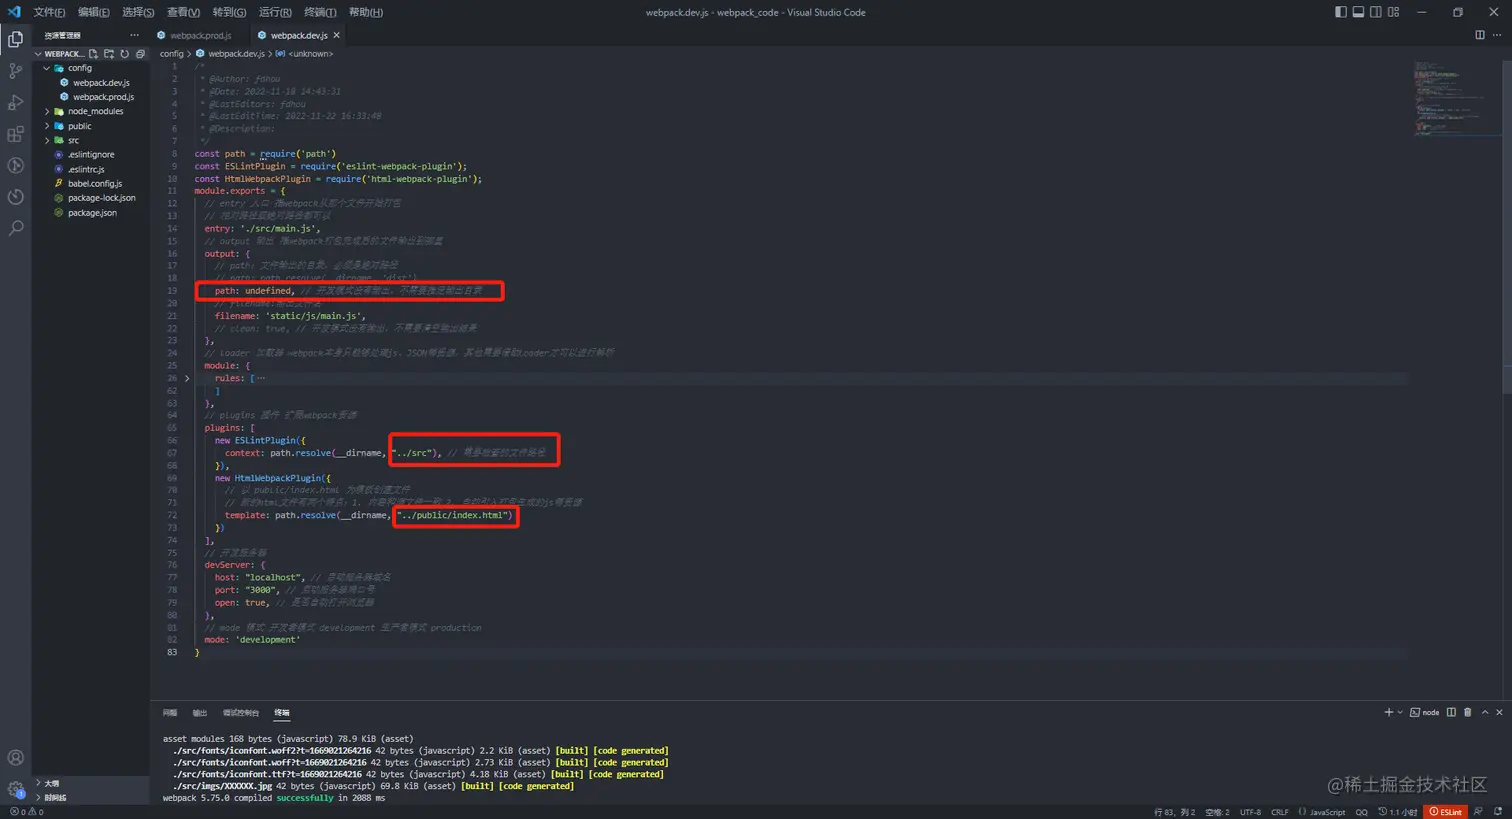
Task: Open the new-terminal launch profile dropdown
Action: pyautogui.click(x=1400, y=712)
